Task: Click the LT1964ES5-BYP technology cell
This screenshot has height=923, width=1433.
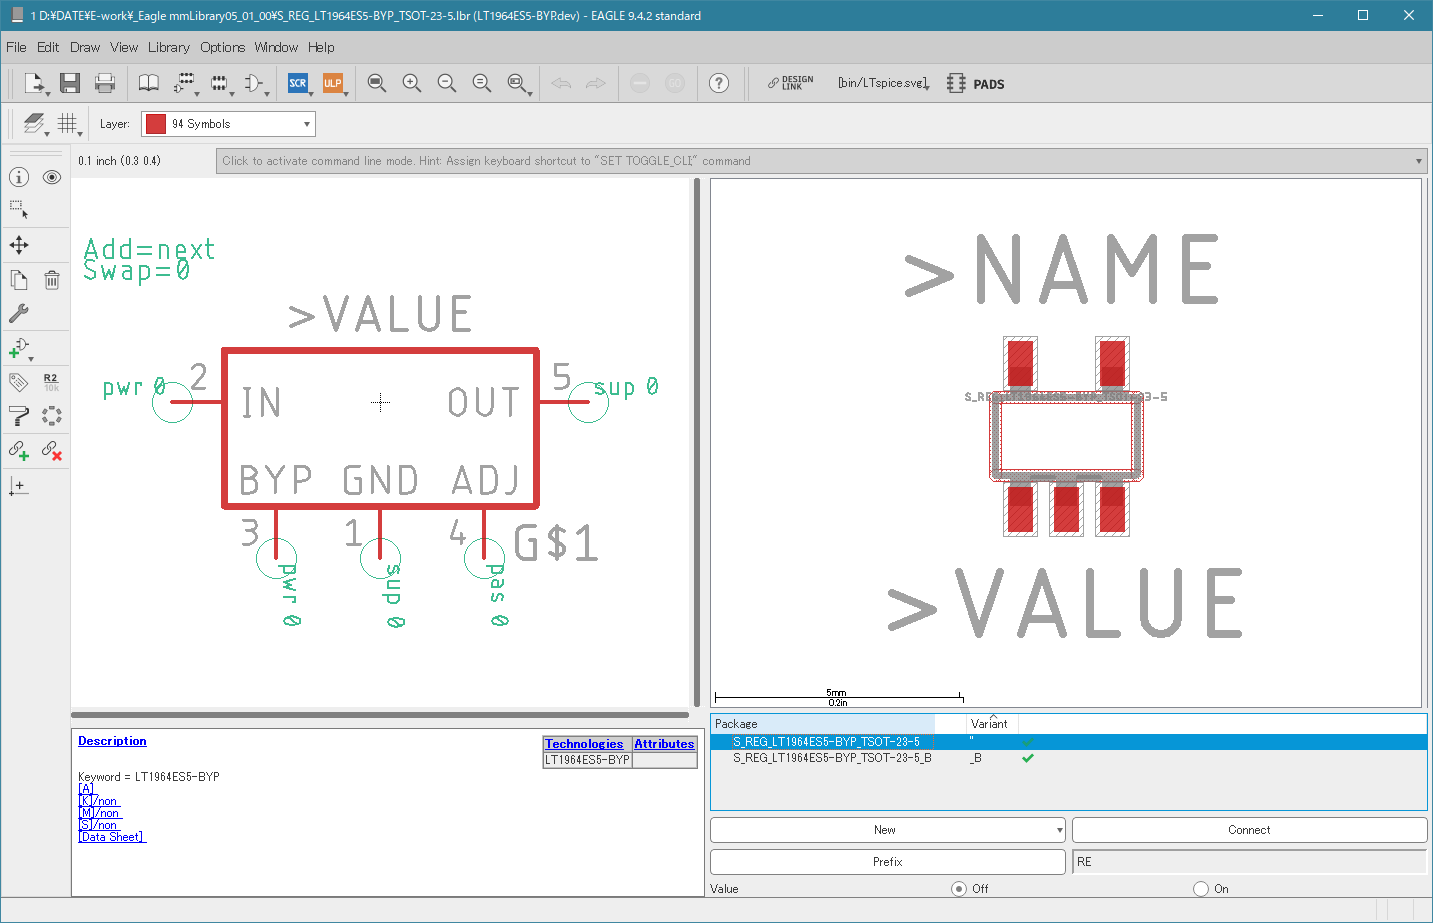Action: pos(588,760)
